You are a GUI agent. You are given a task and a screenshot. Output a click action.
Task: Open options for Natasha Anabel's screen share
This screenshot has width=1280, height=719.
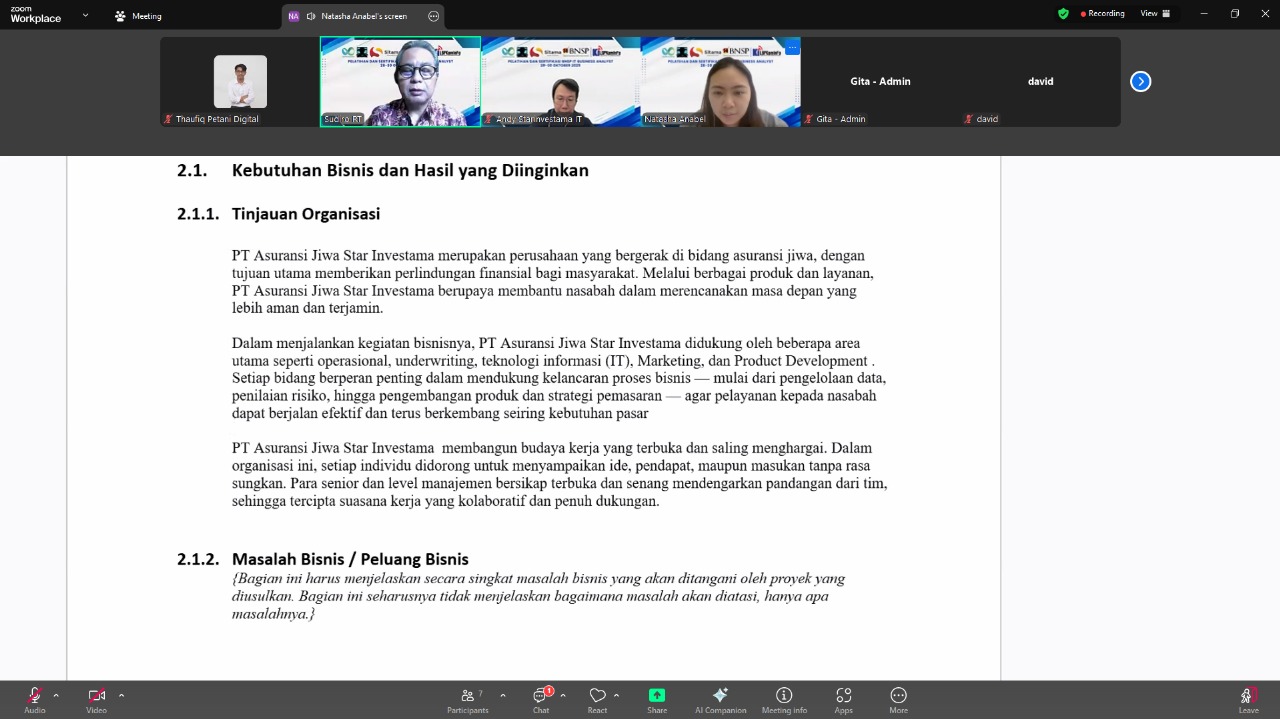click(x=433, y=16)
